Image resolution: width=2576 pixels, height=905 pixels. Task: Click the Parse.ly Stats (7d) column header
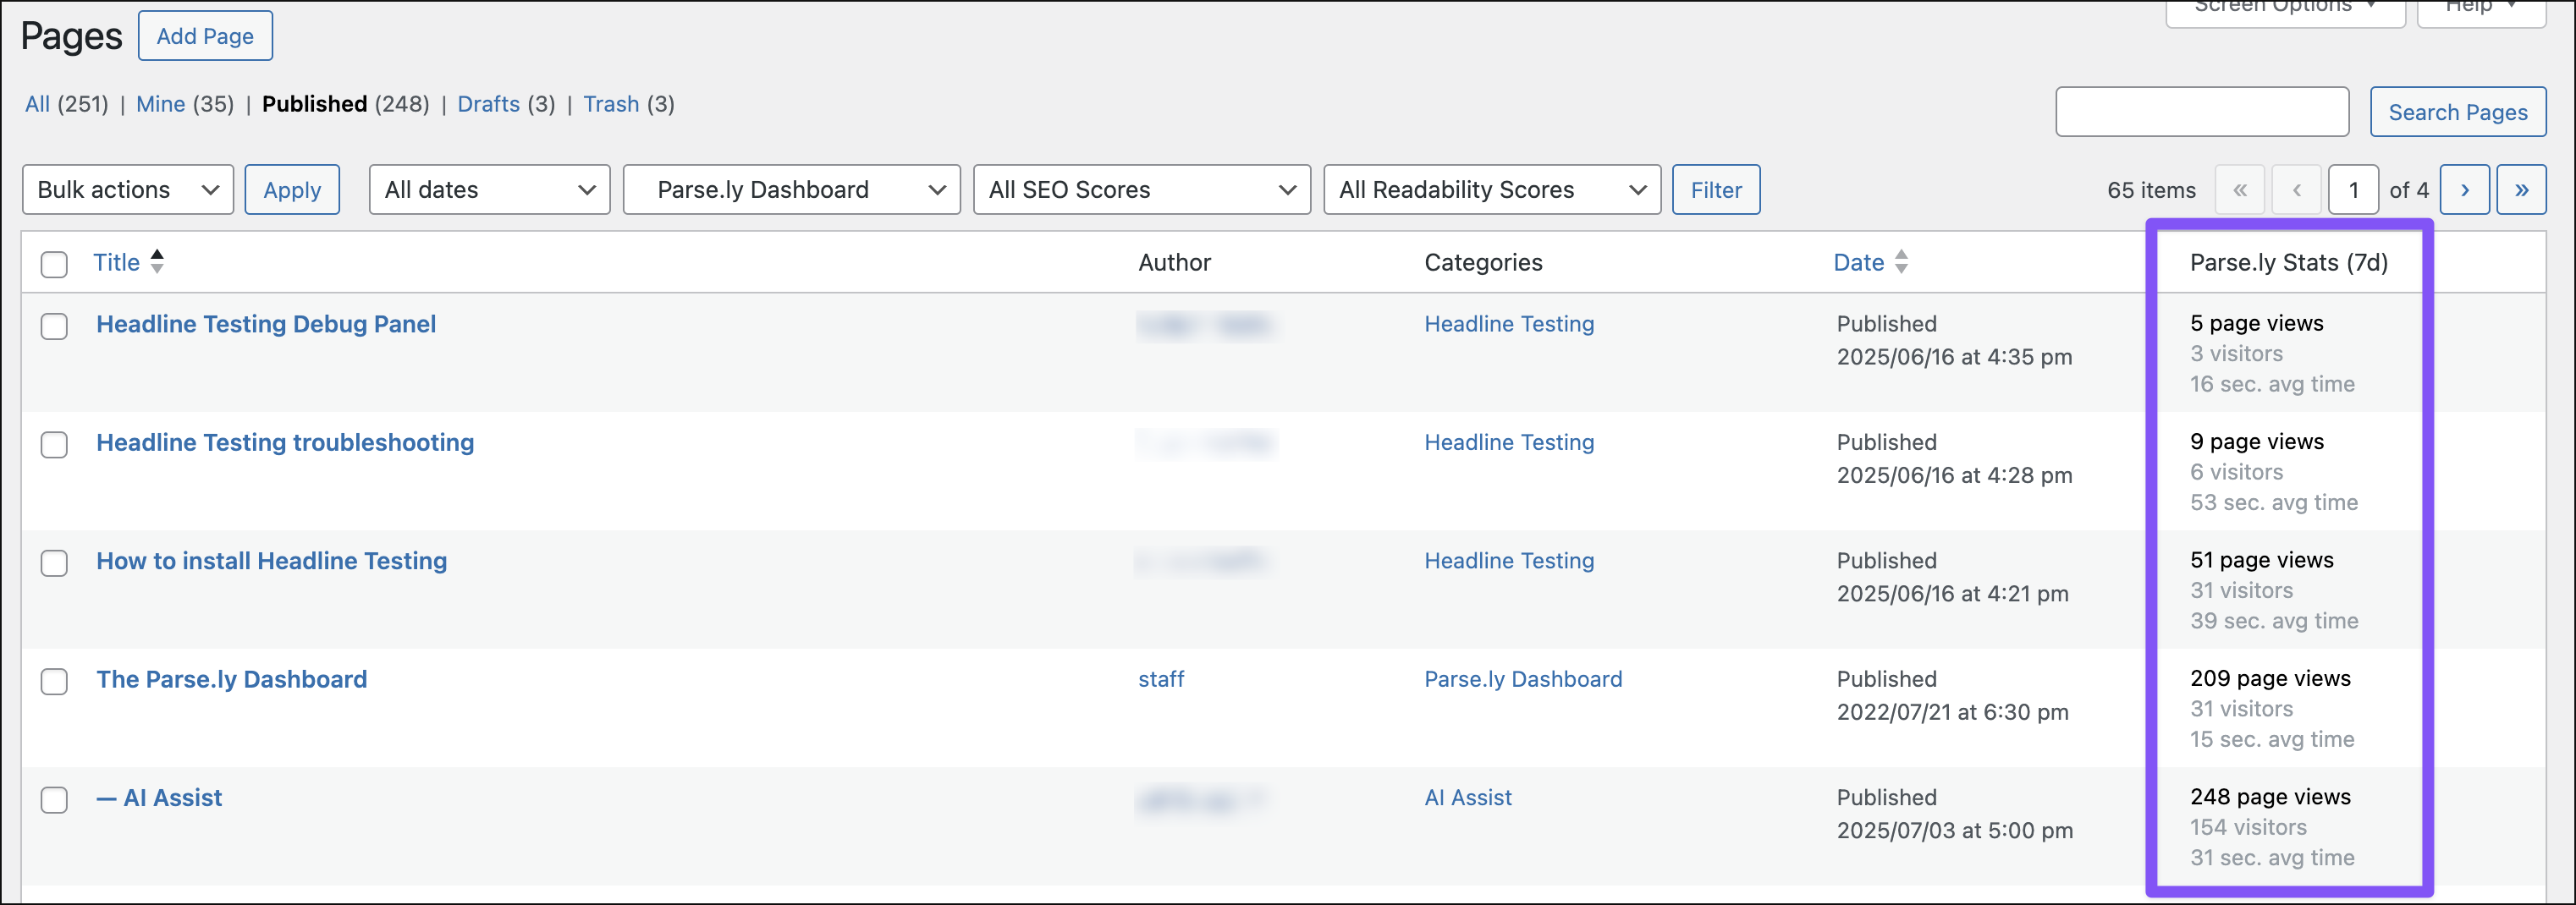tap(2288, 262)
